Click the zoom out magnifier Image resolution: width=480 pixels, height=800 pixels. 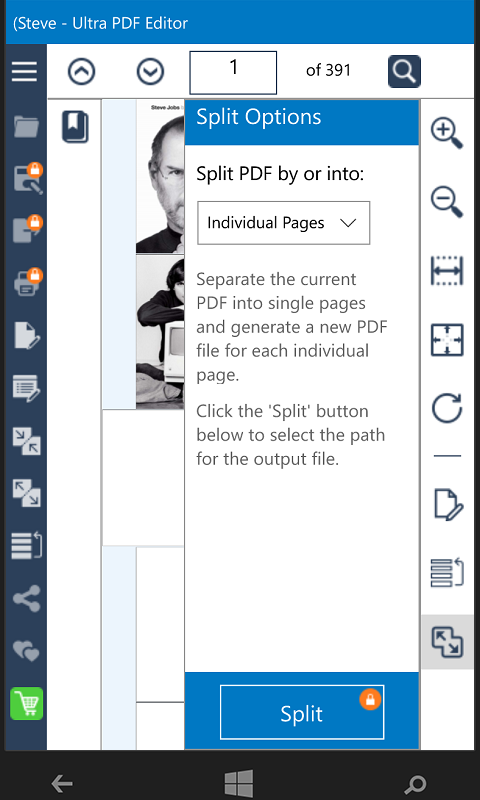click(x=446, y=202)
